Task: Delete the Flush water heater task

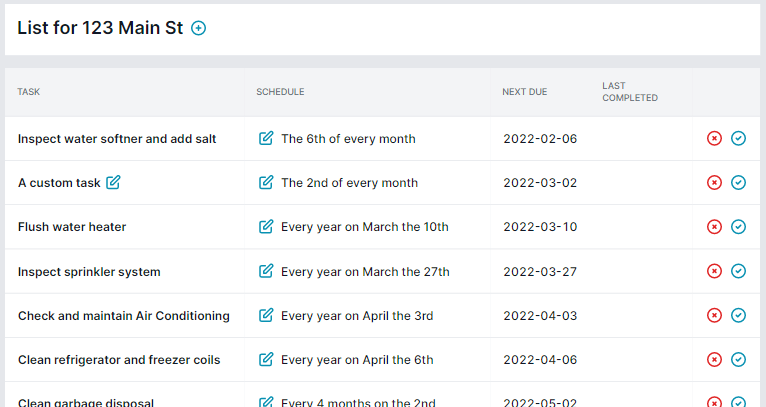Action: 714,227
